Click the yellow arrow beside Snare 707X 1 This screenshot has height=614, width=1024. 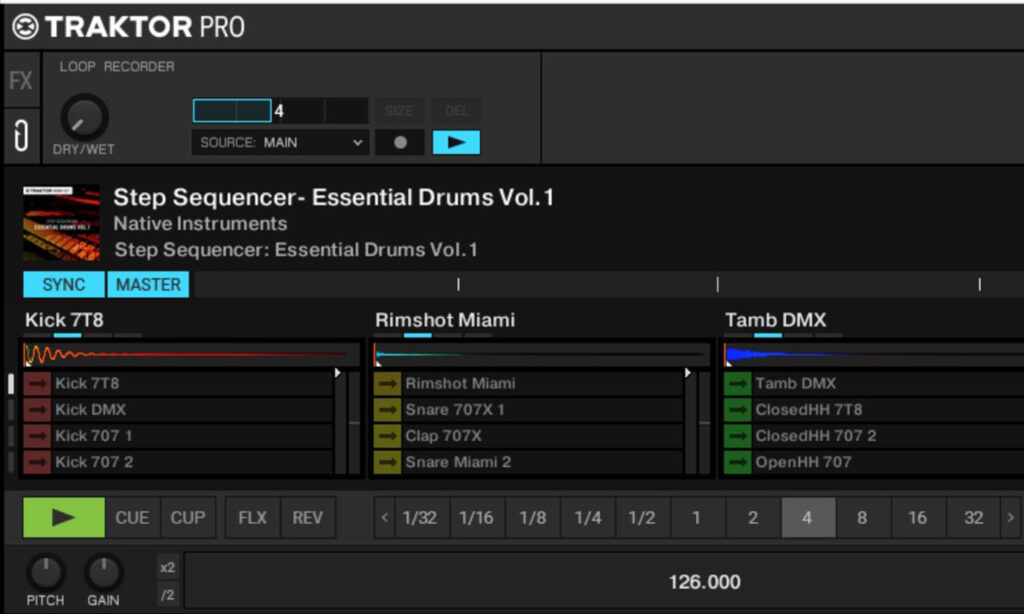[387, 410]
